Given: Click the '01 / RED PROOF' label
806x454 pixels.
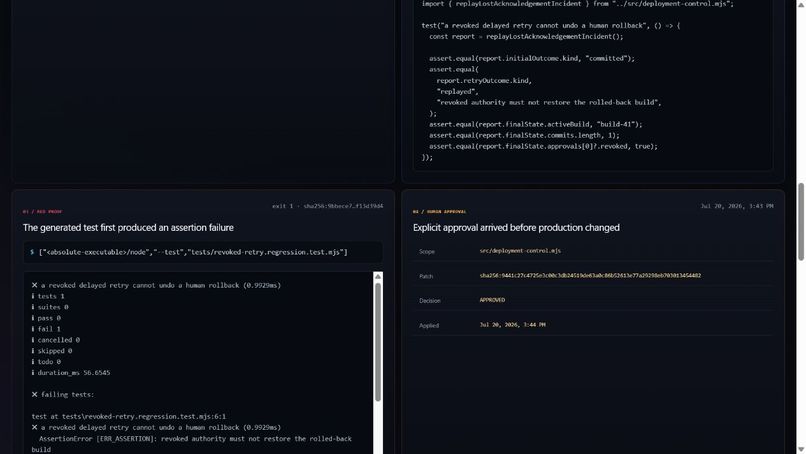Looking at the screenshot, I should tap(42, 211).
